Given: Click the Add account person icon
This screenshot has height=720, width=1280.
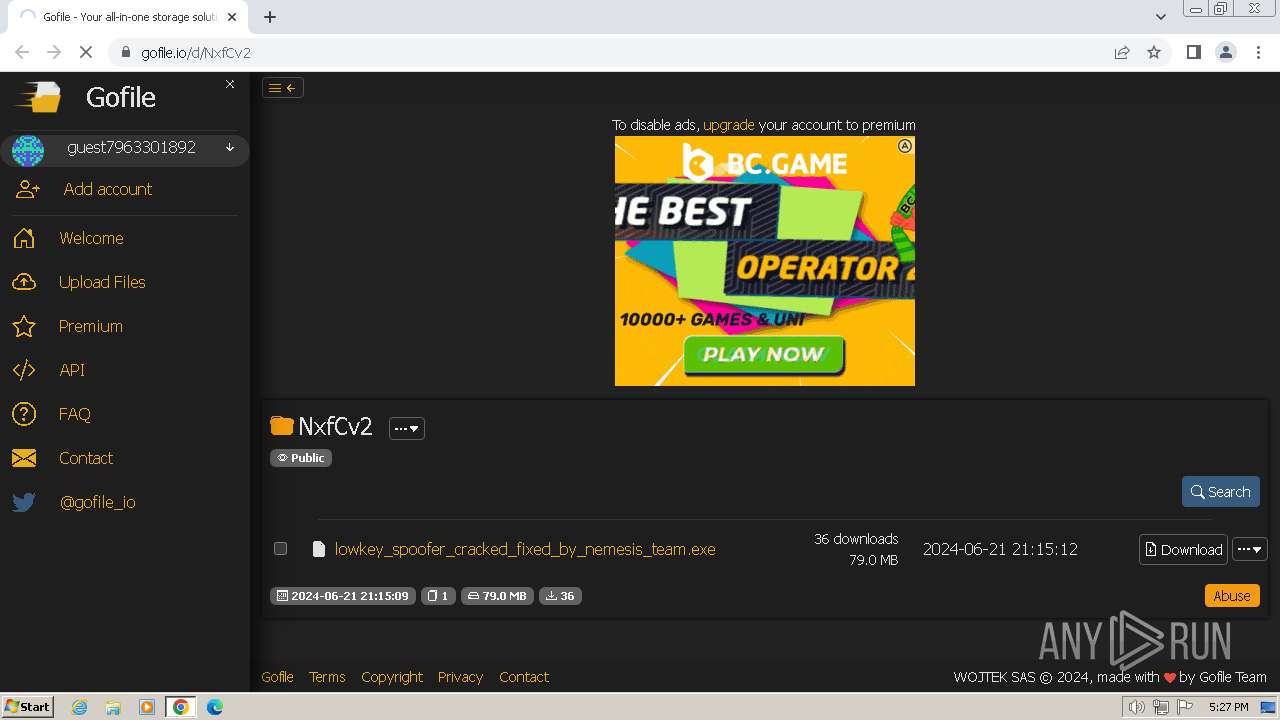Looking at the screenshot, I should [28, 189].
